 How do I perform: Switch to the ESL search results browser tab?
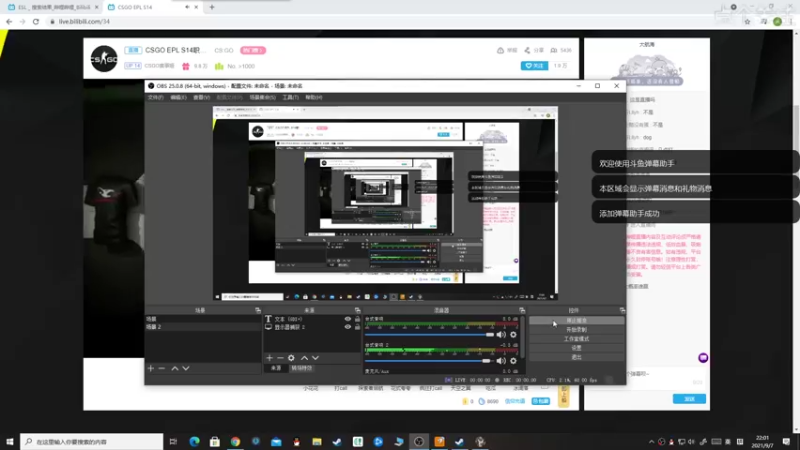click(x=53, y=7)
